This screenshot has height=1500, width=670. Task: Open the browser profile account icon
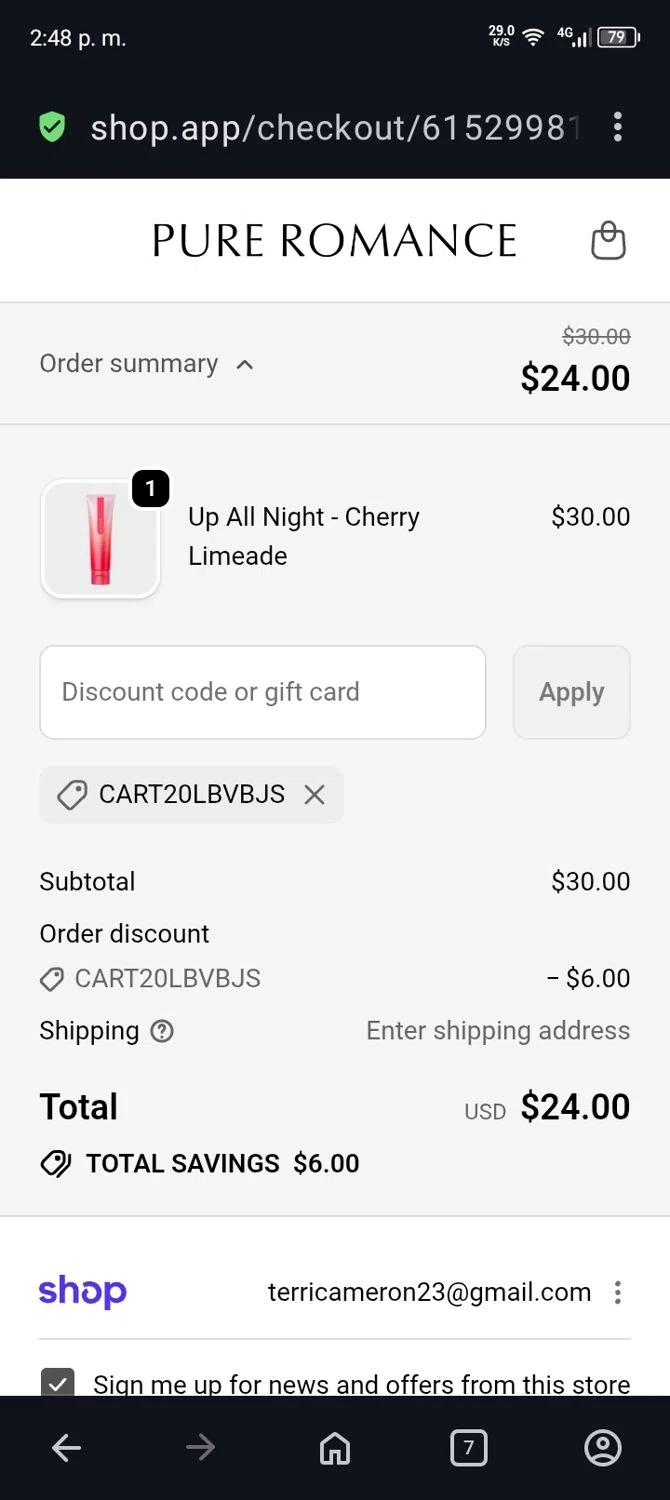[x=602, y=1447]
